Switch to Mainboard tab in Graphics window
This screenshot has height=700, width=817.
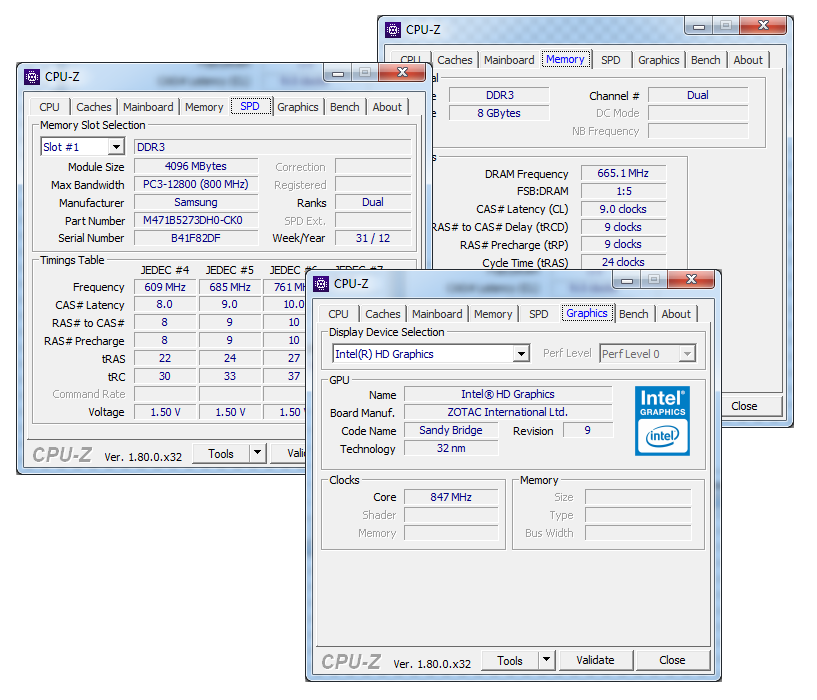pyautogui.click(x=437, y=314)
